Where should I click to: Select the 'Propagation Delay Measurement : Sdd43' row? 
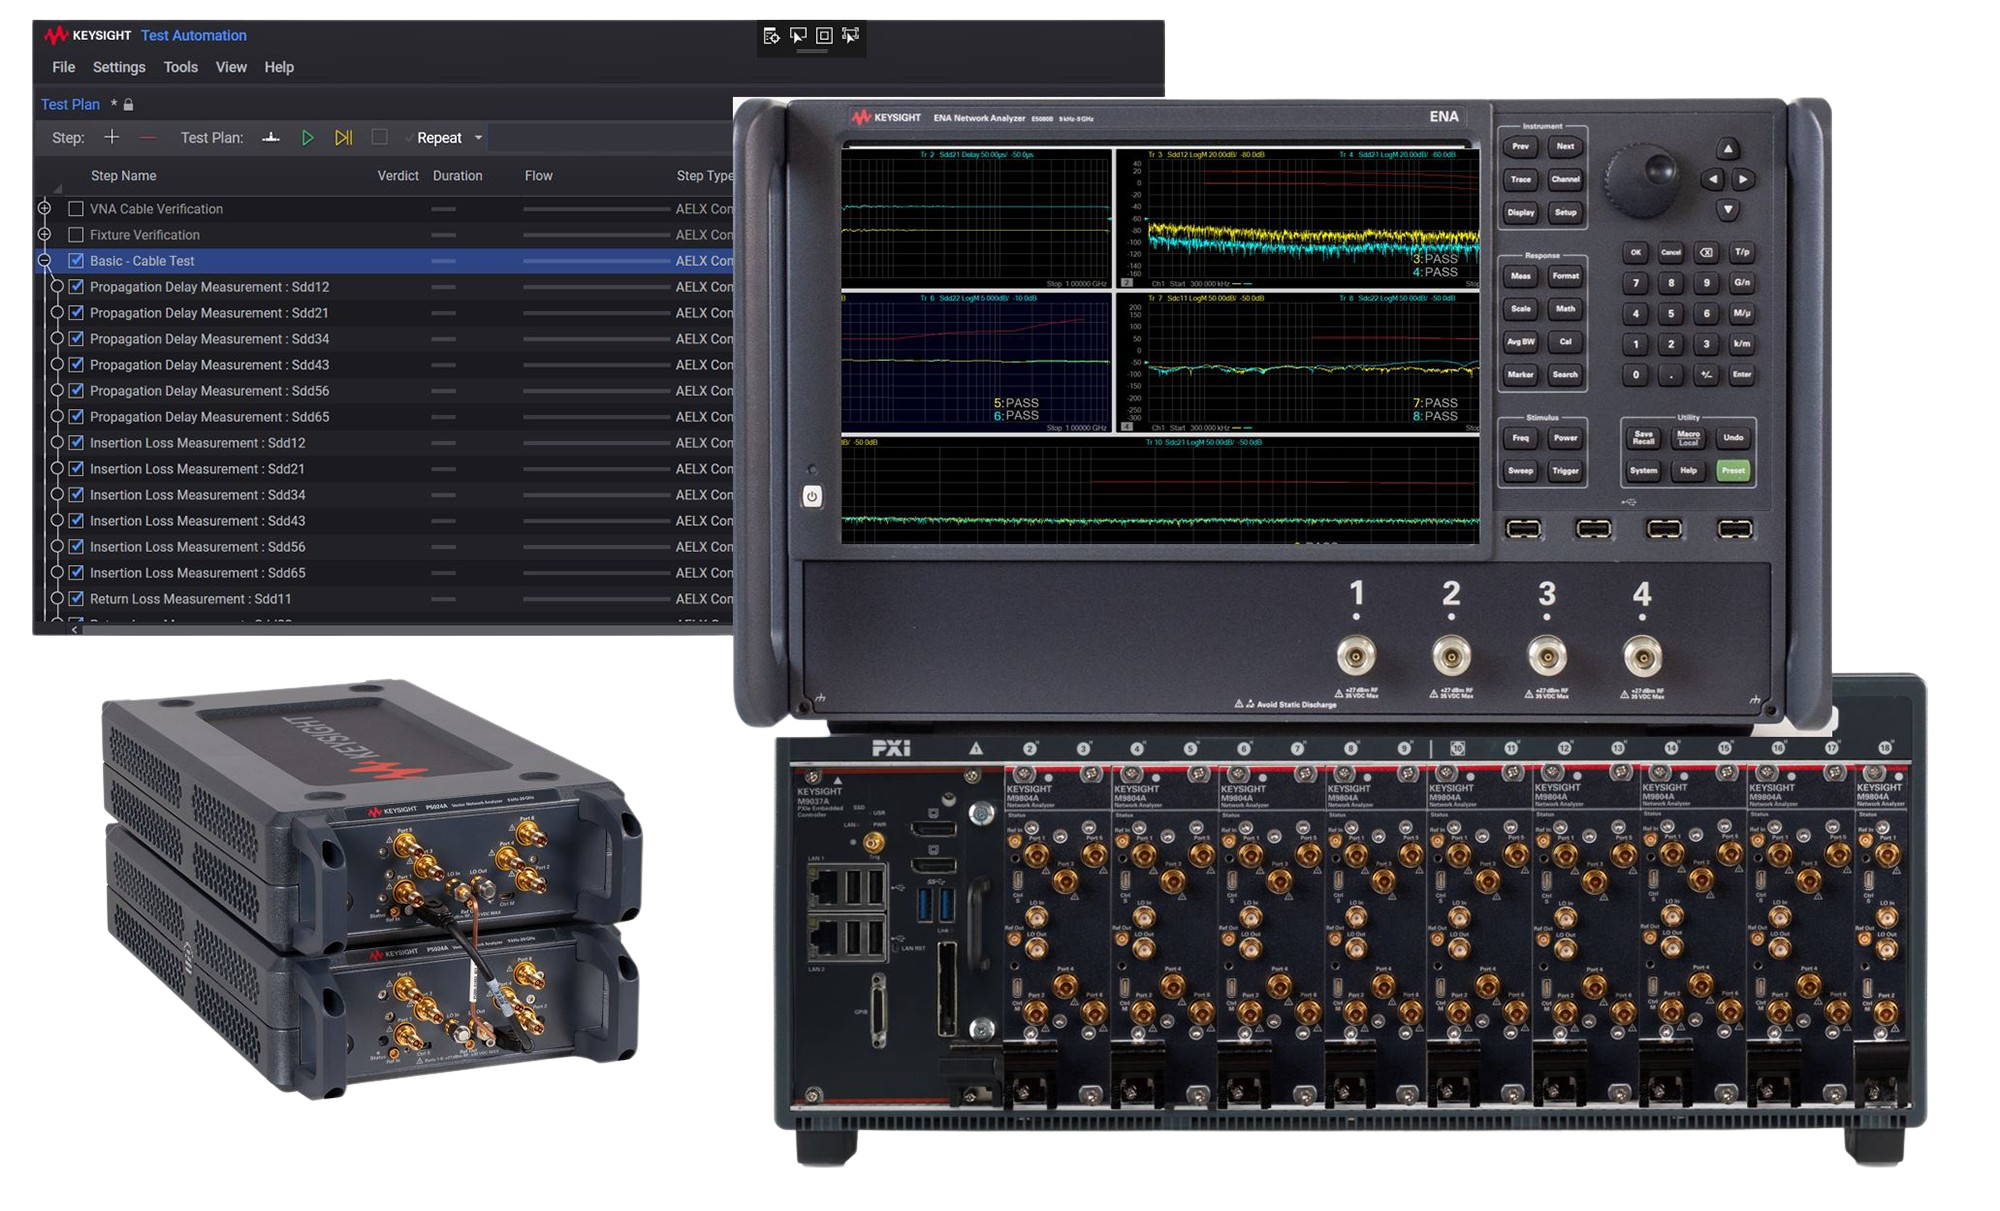pos(384,365)
